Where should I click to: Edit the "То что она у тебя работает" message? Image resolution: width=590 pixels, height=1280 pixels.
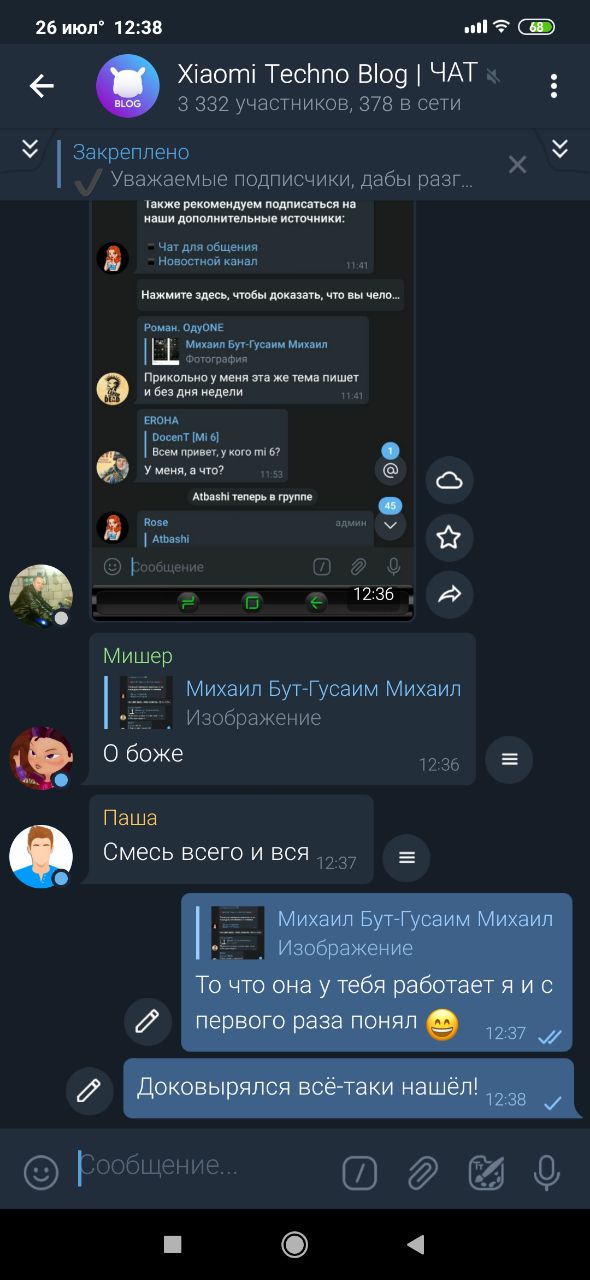coord(147,1021)
